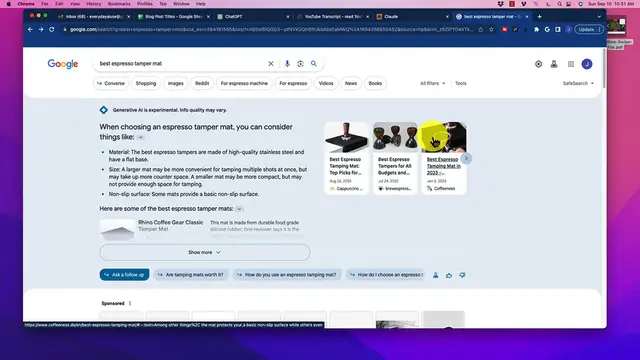Screen dimensions: 640x360
Task: Open All filters dropdown
Action: tap(432, 83)
